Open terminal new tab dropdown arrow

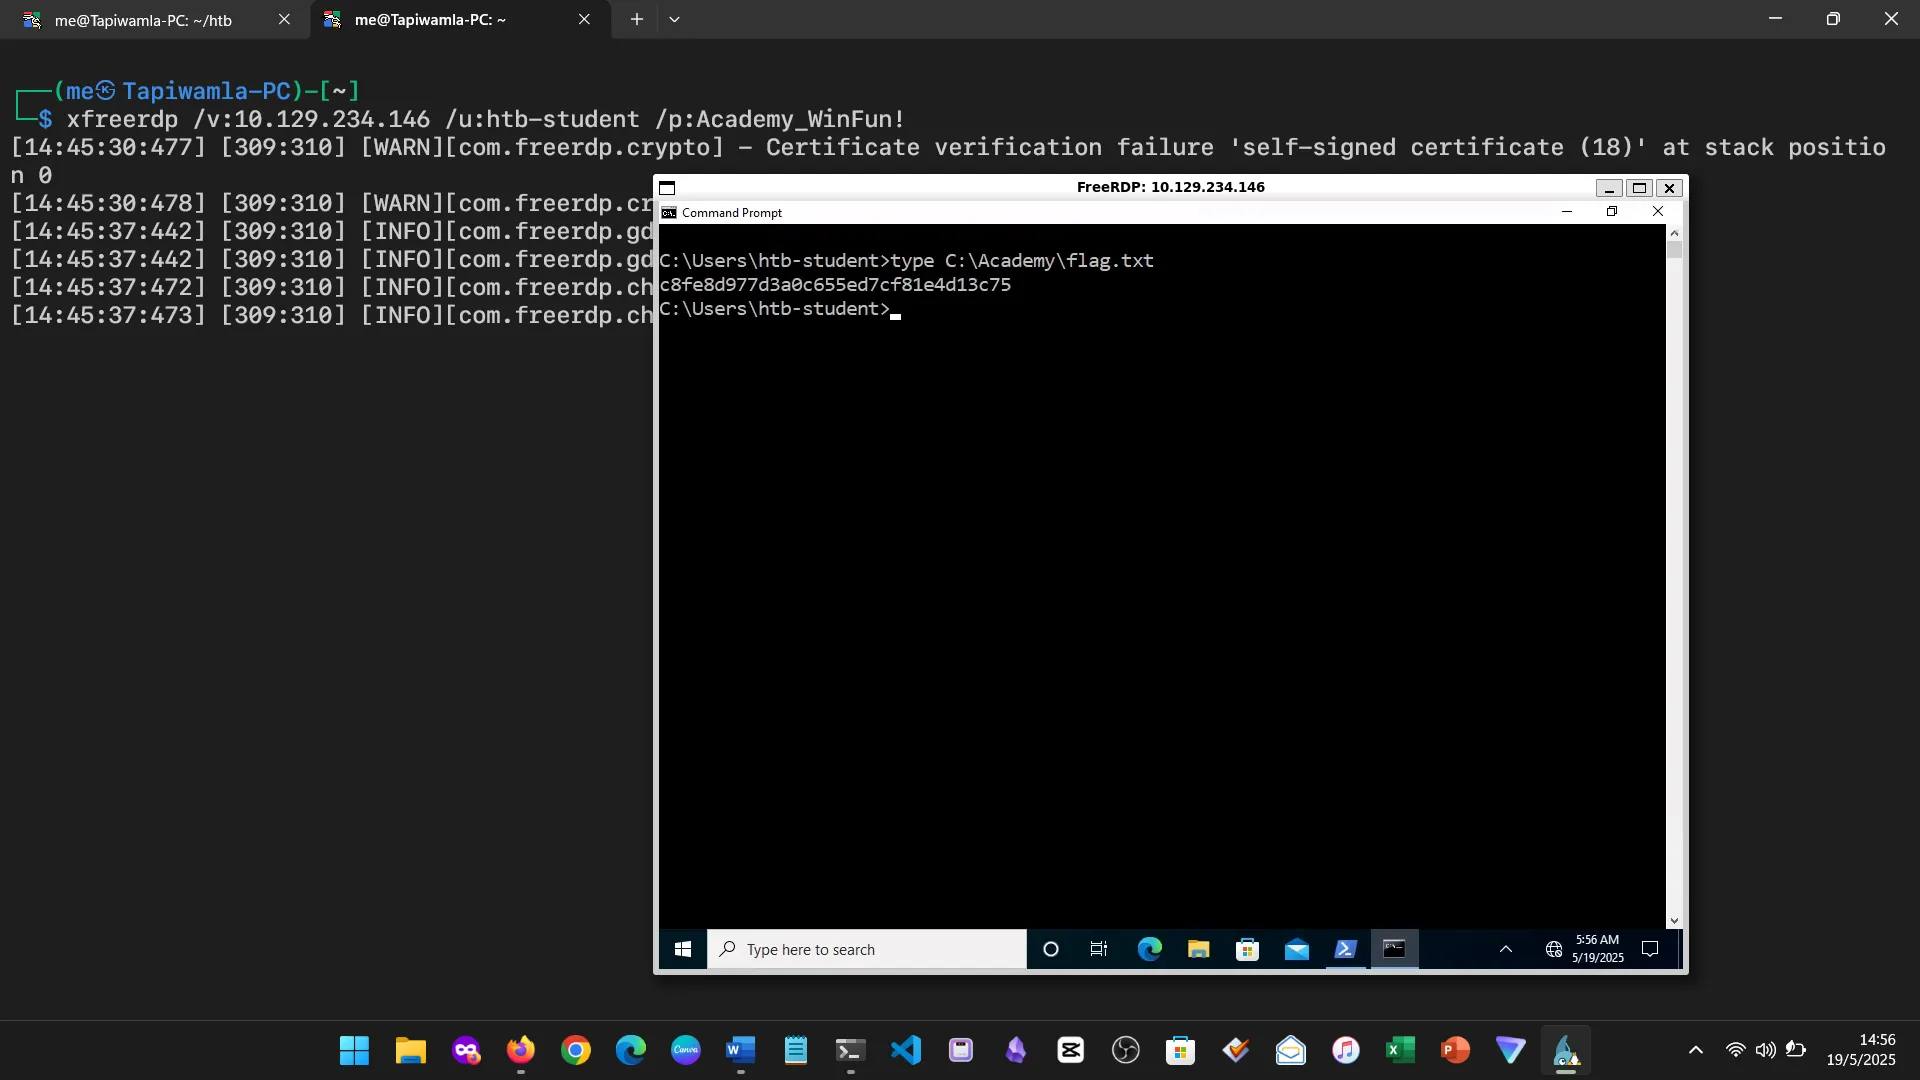pos(675,19)
